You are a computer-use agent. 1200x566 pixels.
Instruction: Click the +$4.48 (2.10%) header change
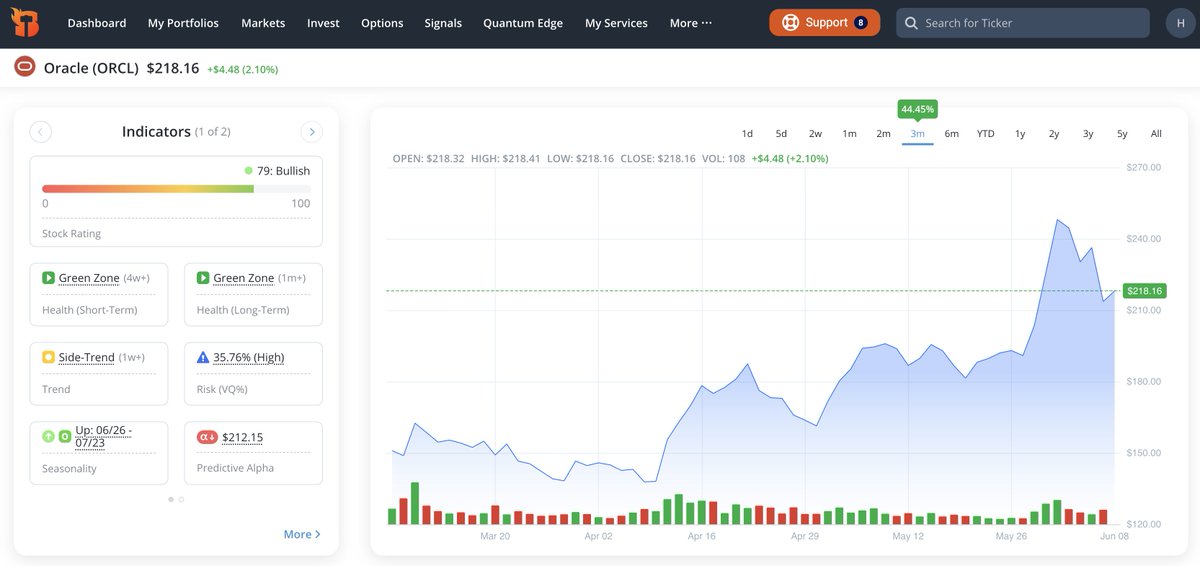click(243, 69)
